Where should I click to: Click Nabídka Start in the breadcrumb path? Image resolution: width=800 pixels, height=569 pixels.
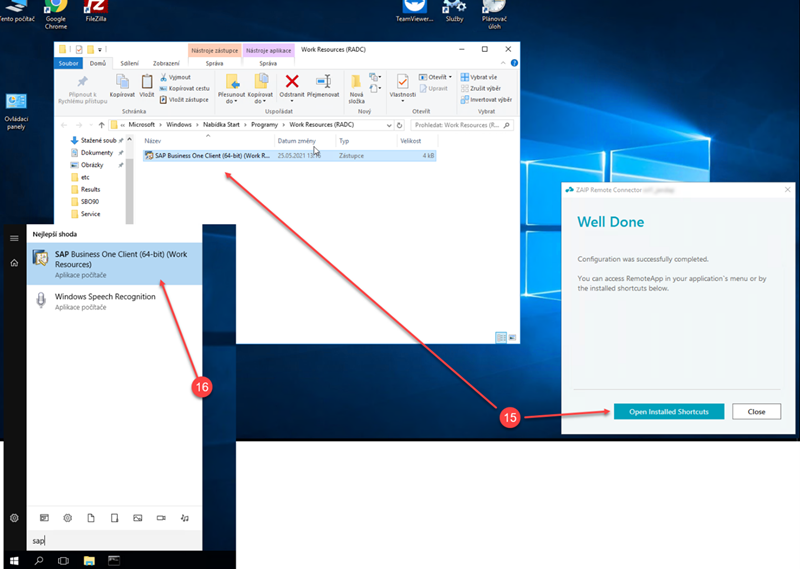(221, 125)
